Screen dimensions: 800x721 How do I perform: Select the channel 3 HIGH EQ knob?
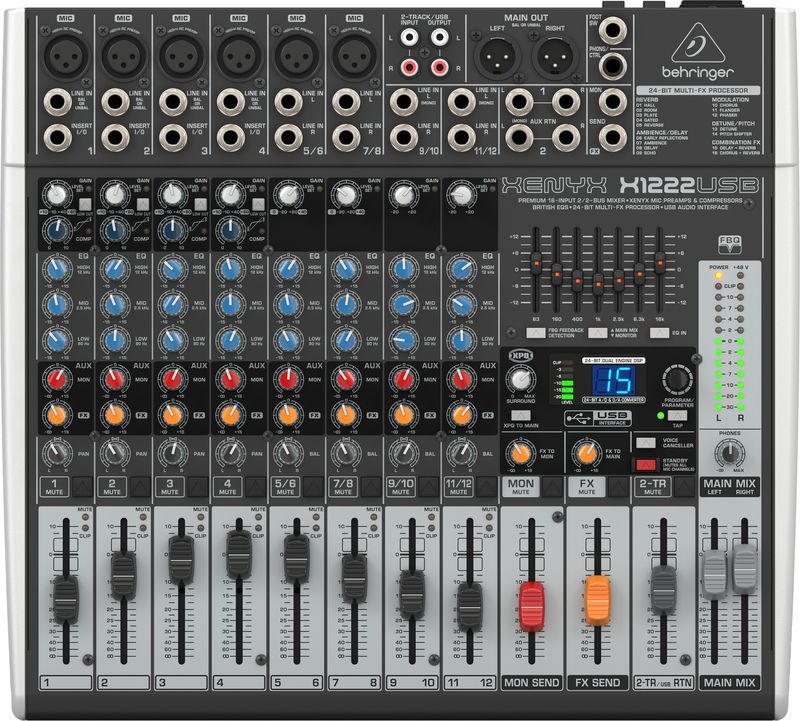(172, 269)
